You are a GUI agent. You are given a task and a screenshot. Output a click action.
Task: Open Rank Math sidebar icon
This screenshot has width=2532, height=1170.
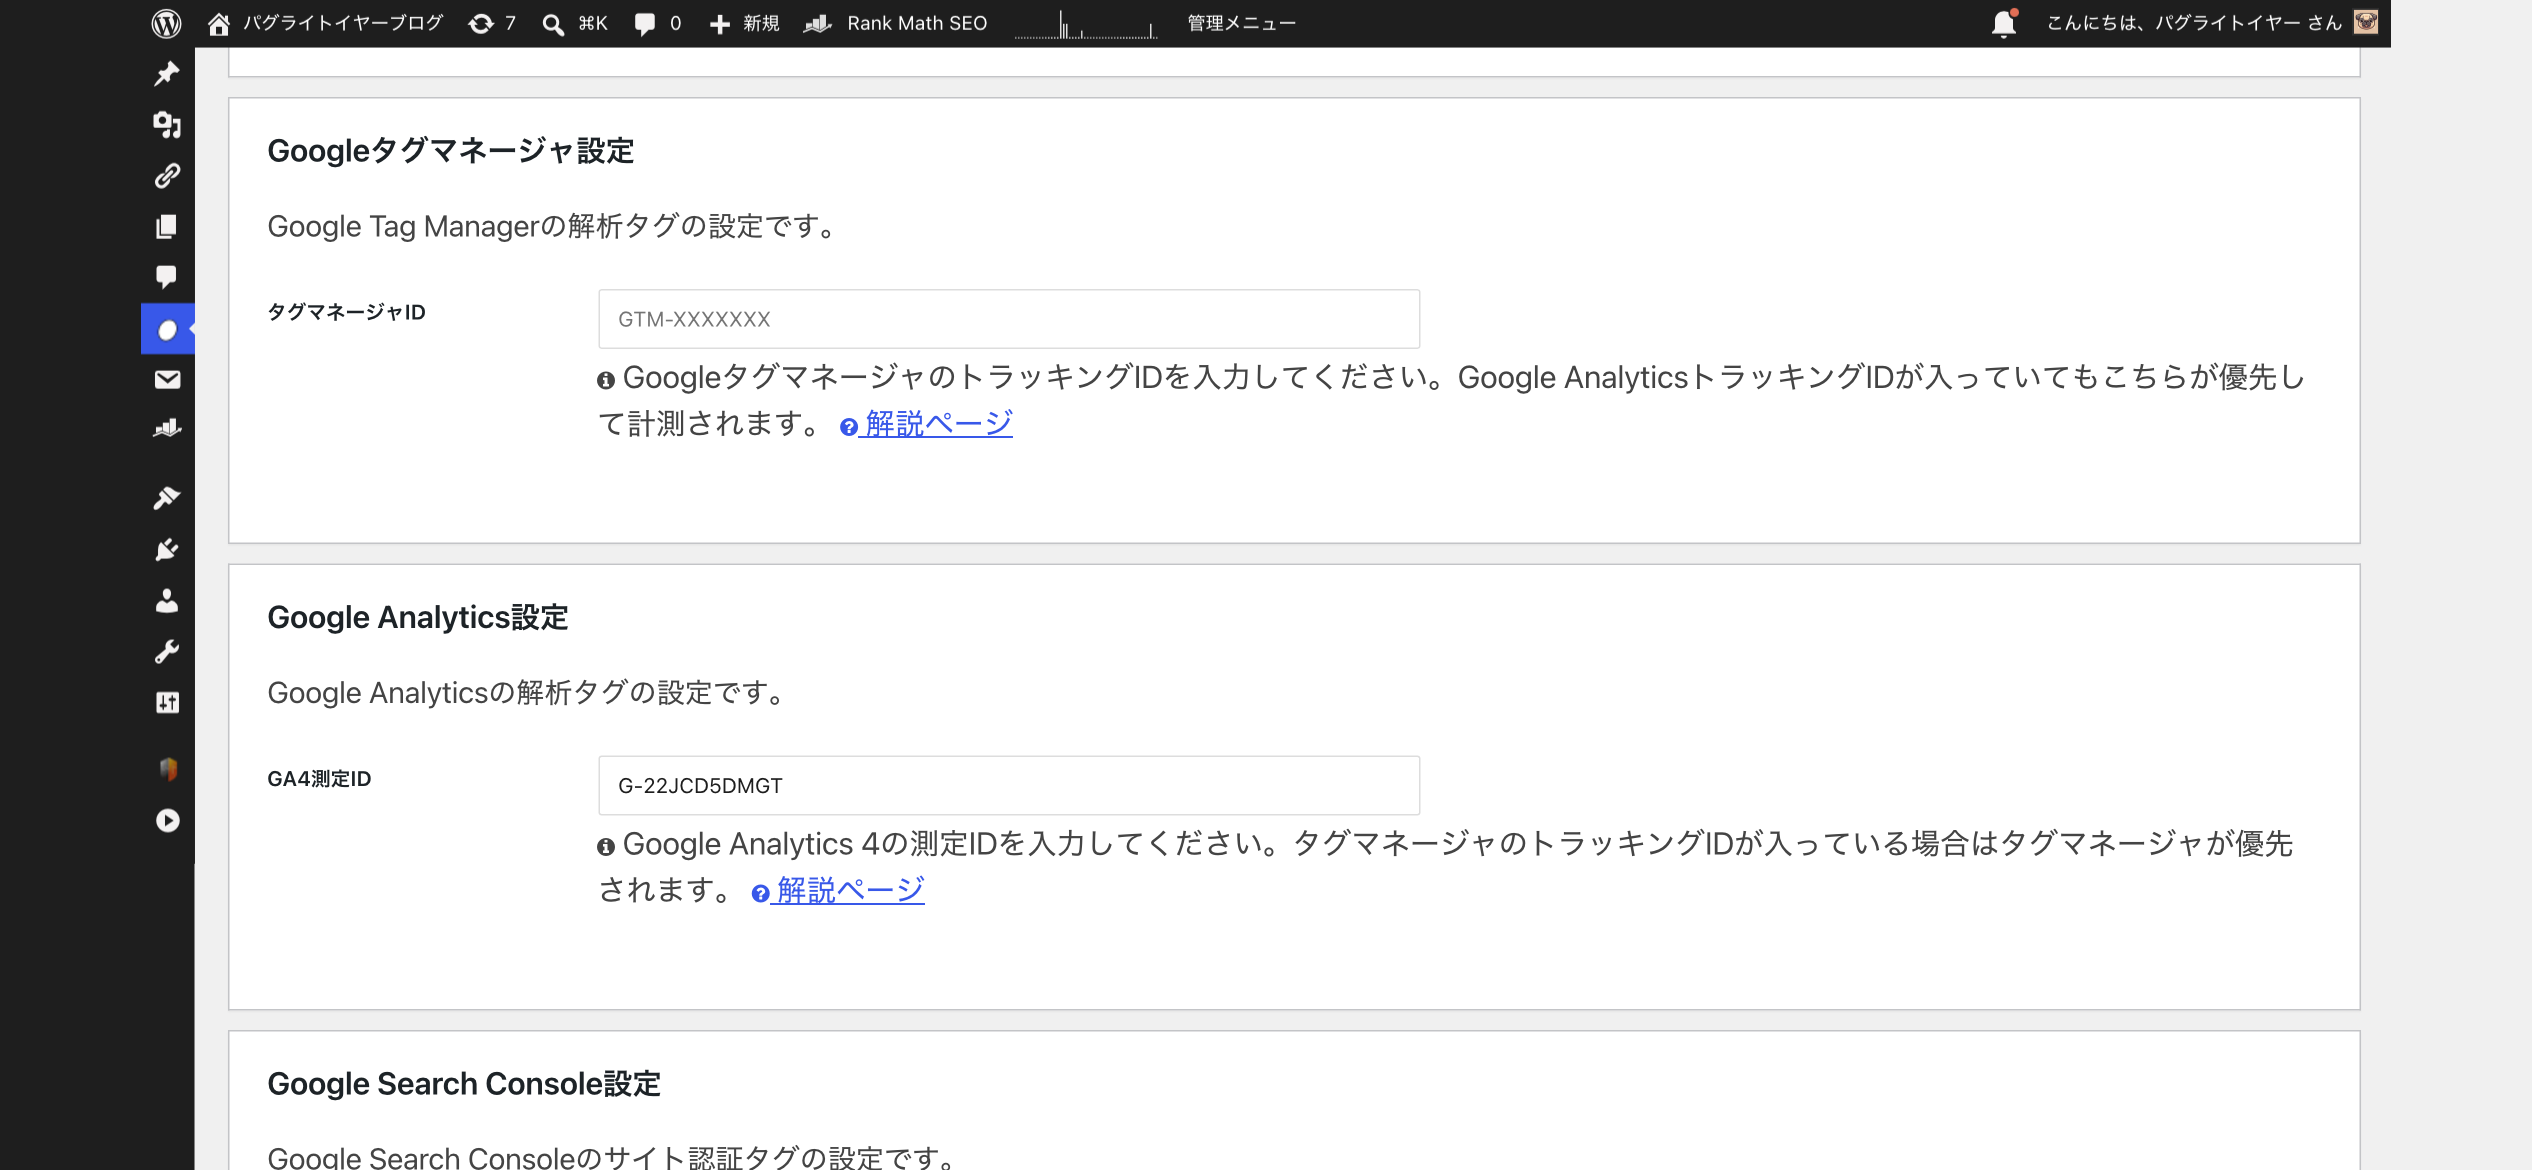pos(167,428)
